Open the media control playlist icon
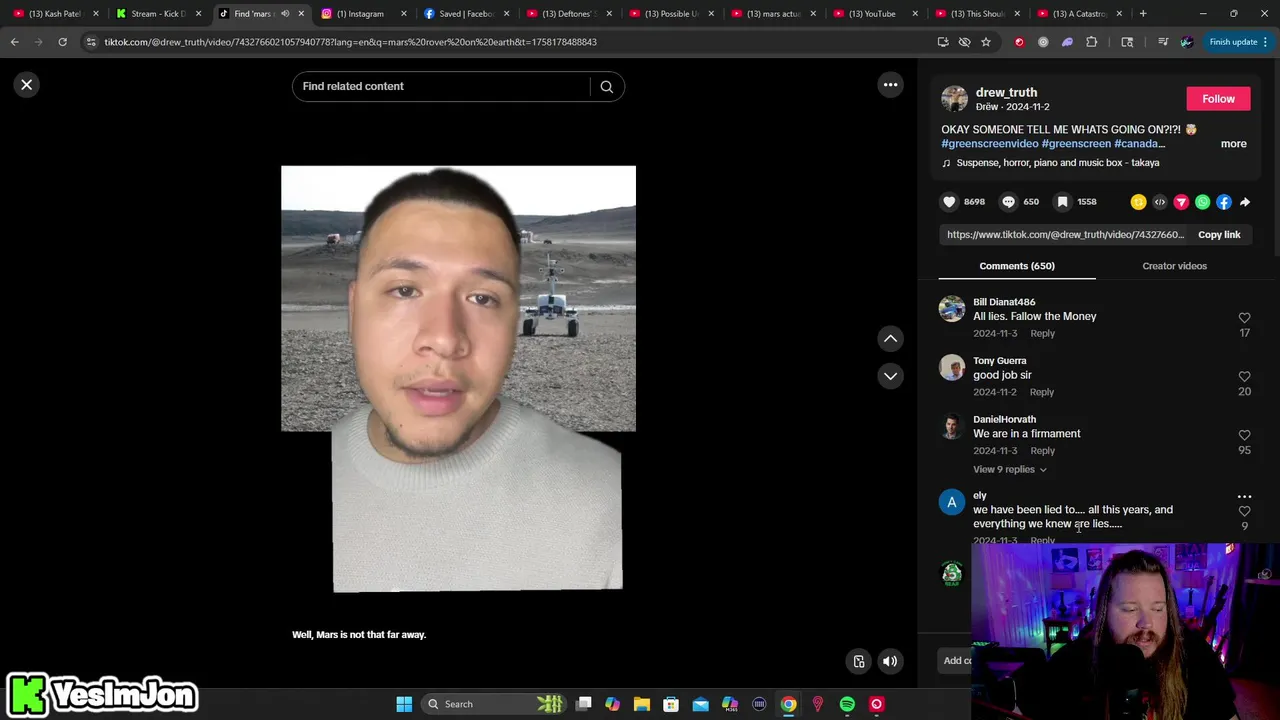The height and width of the screenshot is (720, 1280). point(1162,42)
